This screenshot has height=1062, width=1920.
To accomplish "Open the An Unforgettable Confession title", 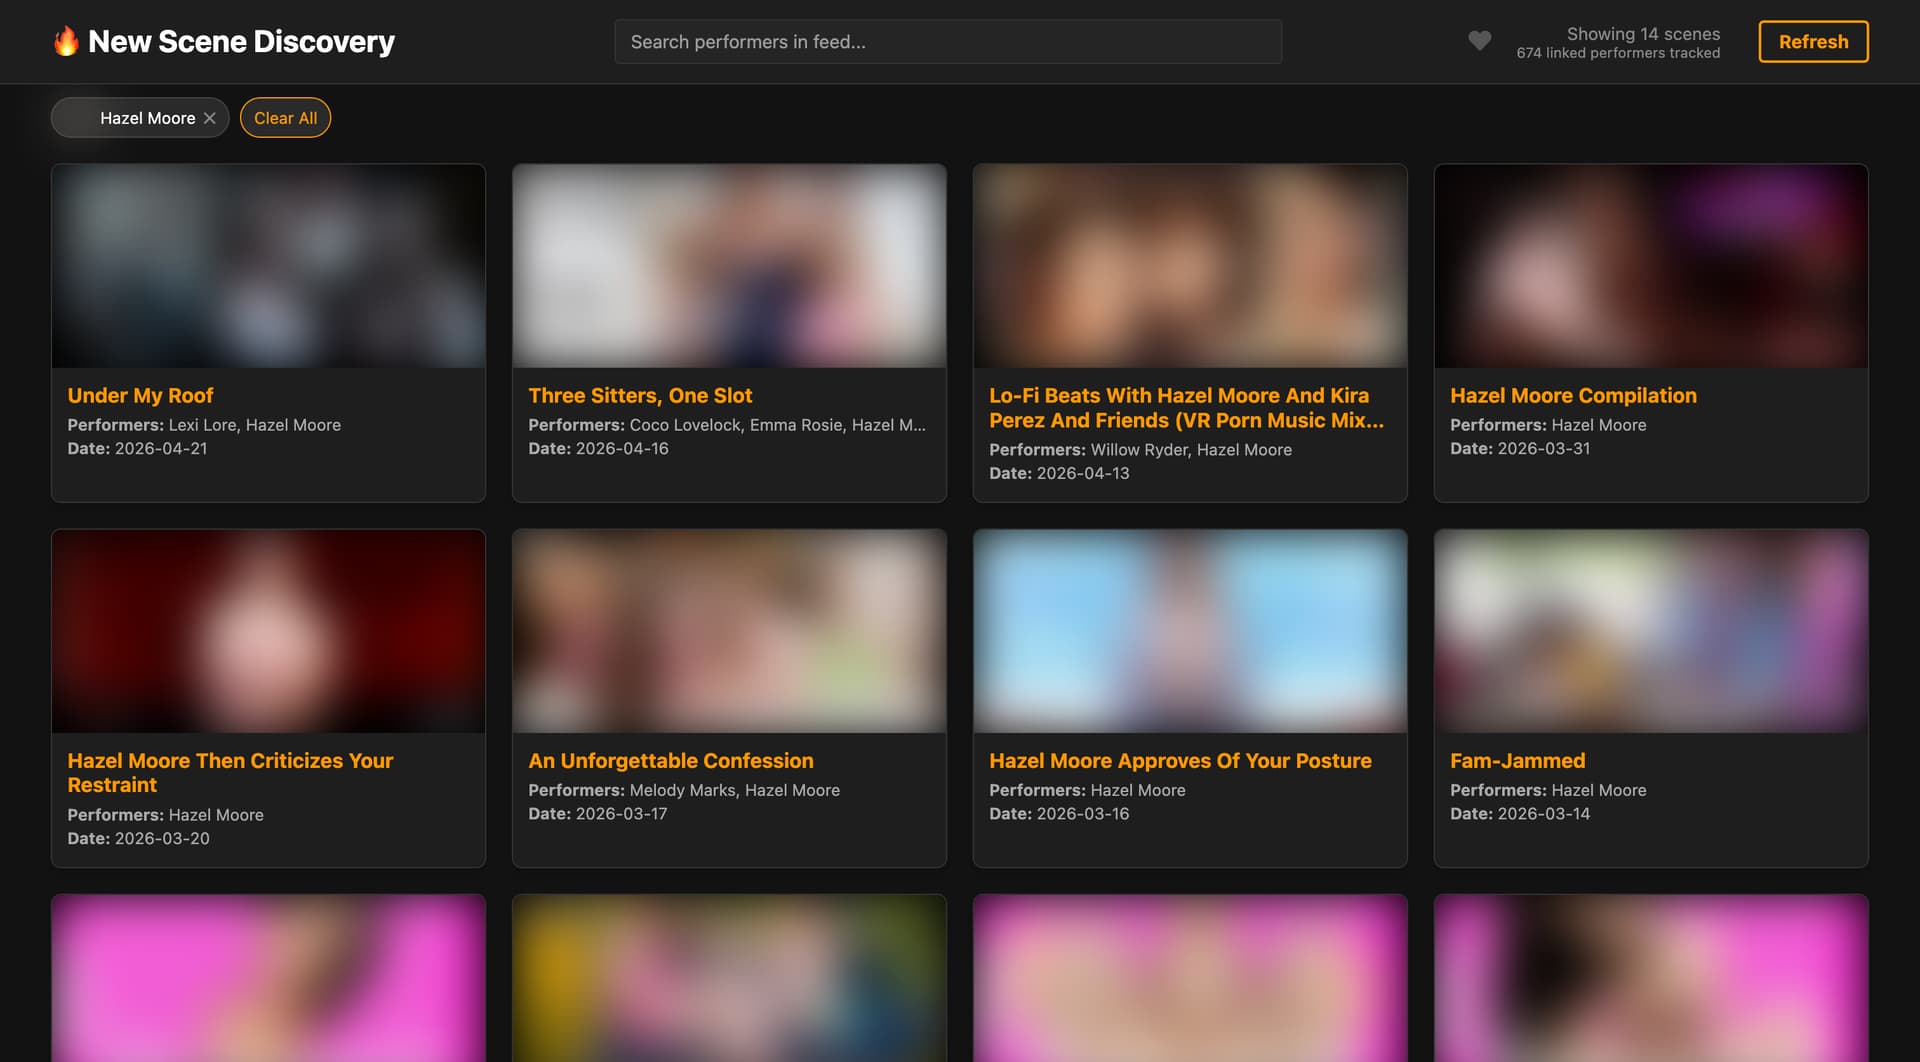I will coord(670,761).
